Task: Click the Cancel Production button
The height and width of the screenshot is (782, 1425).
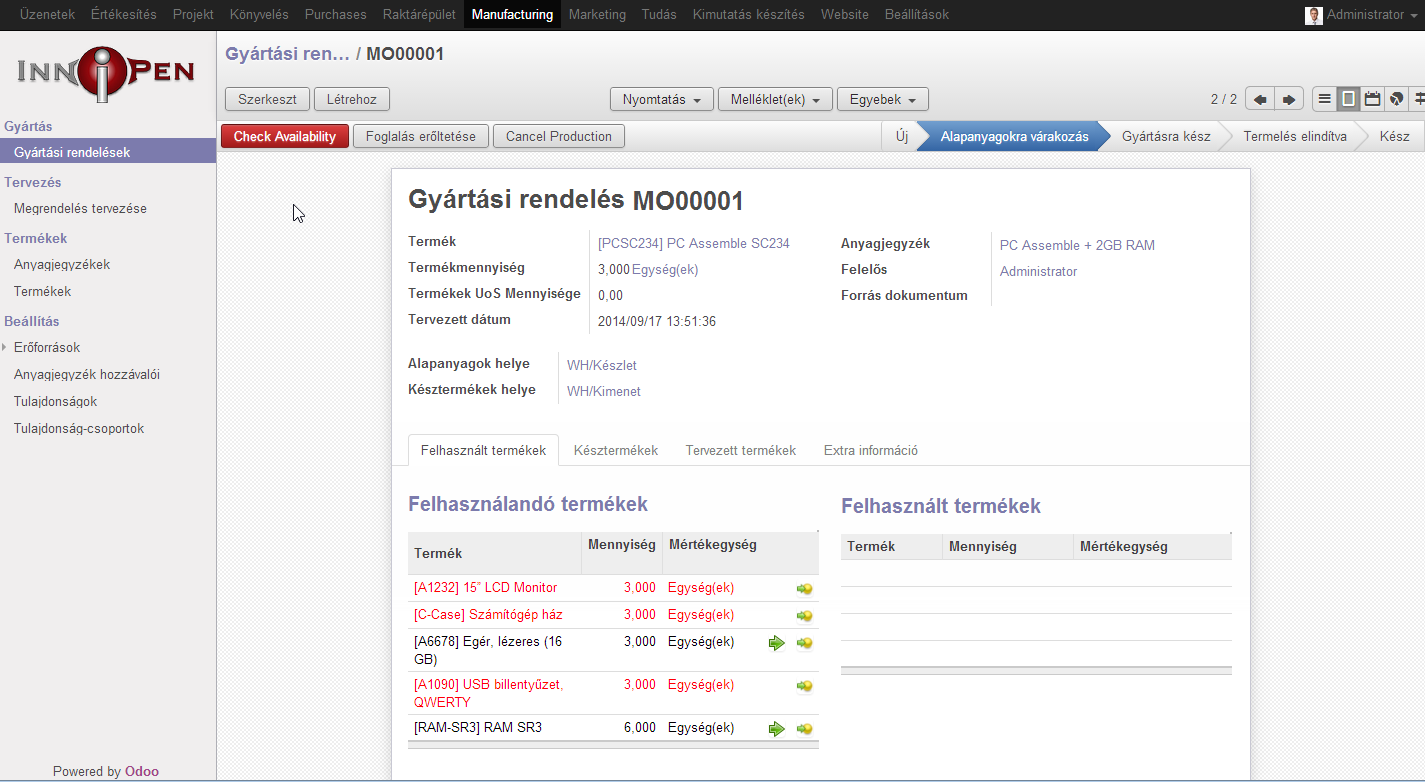Action: (559, 136)
